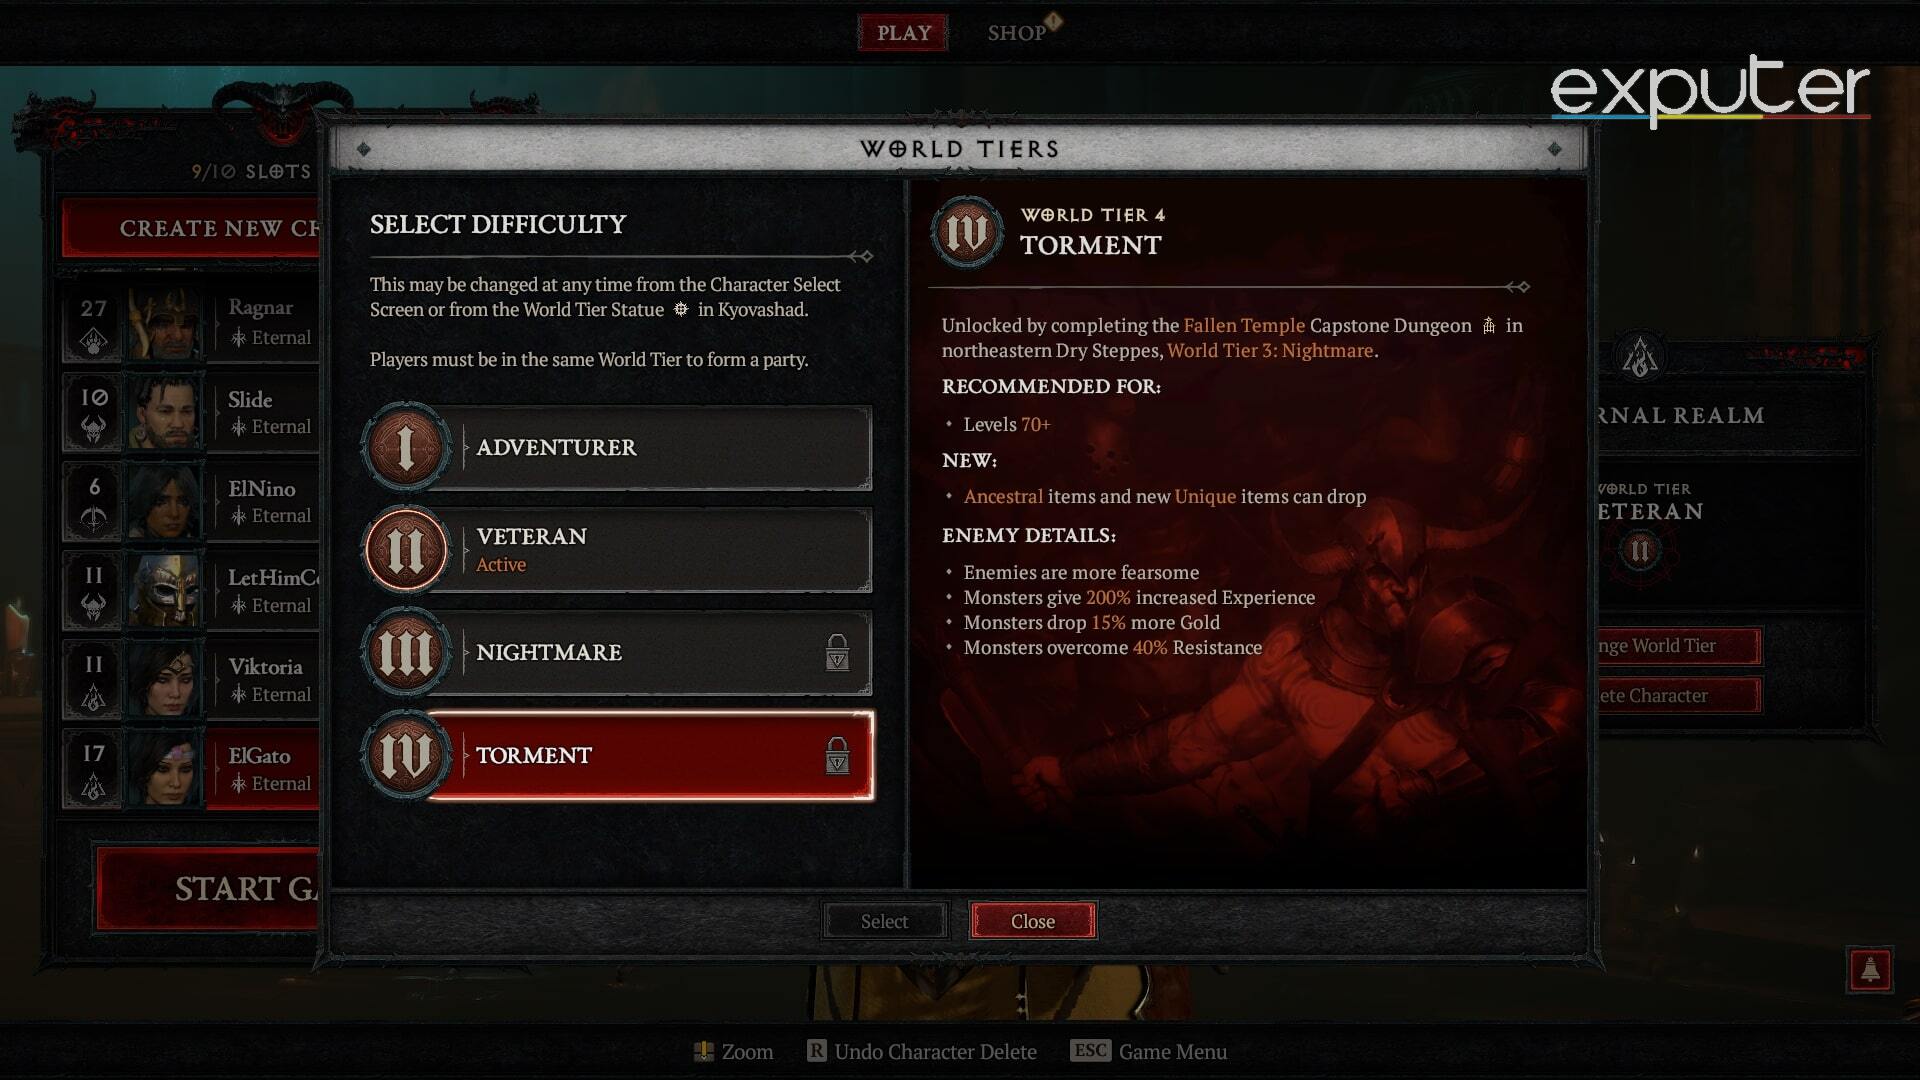Click the Torment tier IV icon in list

pos(407,754)
